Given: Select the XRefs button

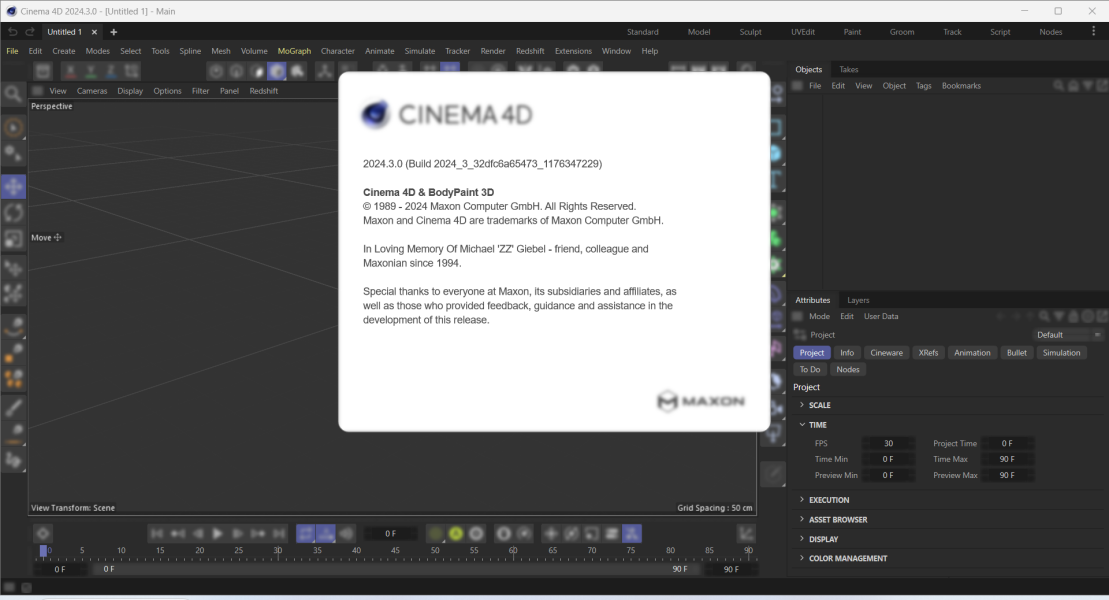Looking at the screenshot, I should point(928,352).
